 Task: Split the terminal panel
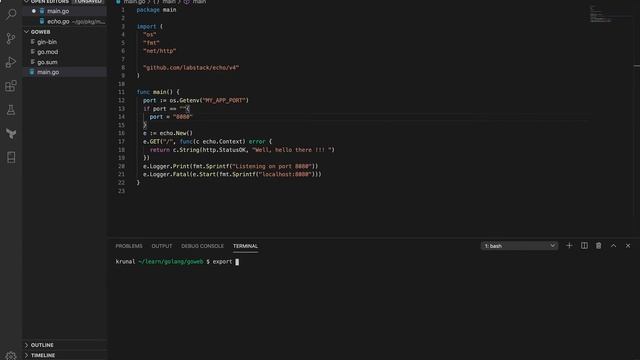pyautogui.click(x=584, y=246)
